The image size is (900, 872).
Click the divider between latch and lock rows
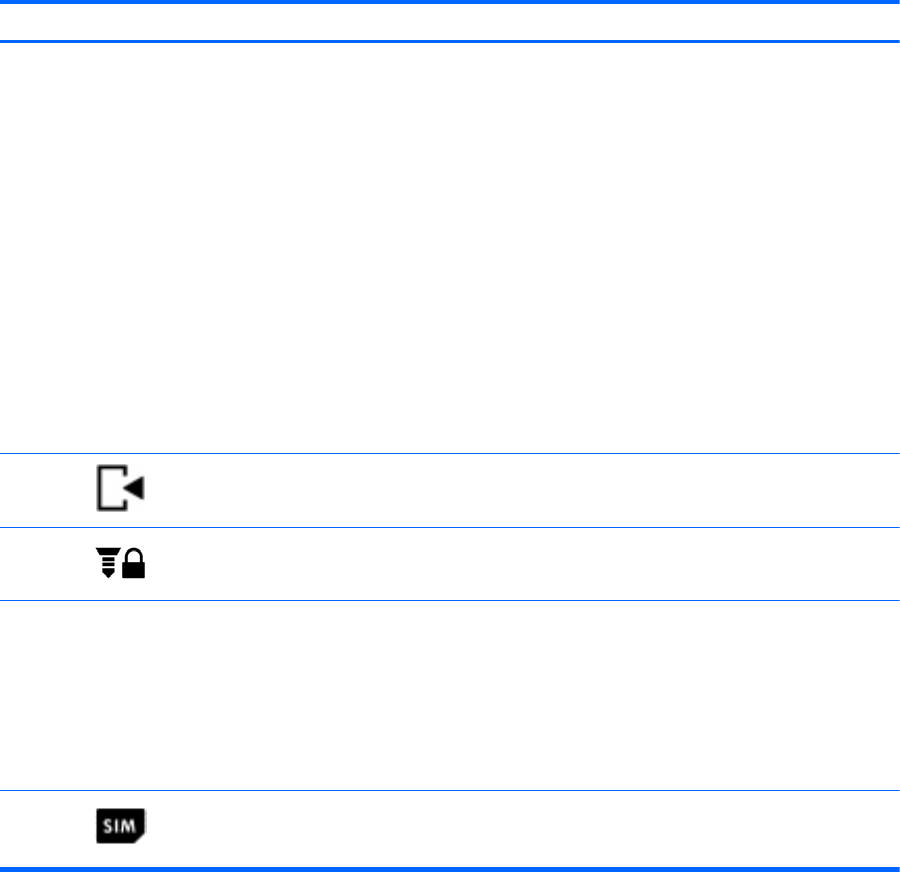(x=450, y=527)
